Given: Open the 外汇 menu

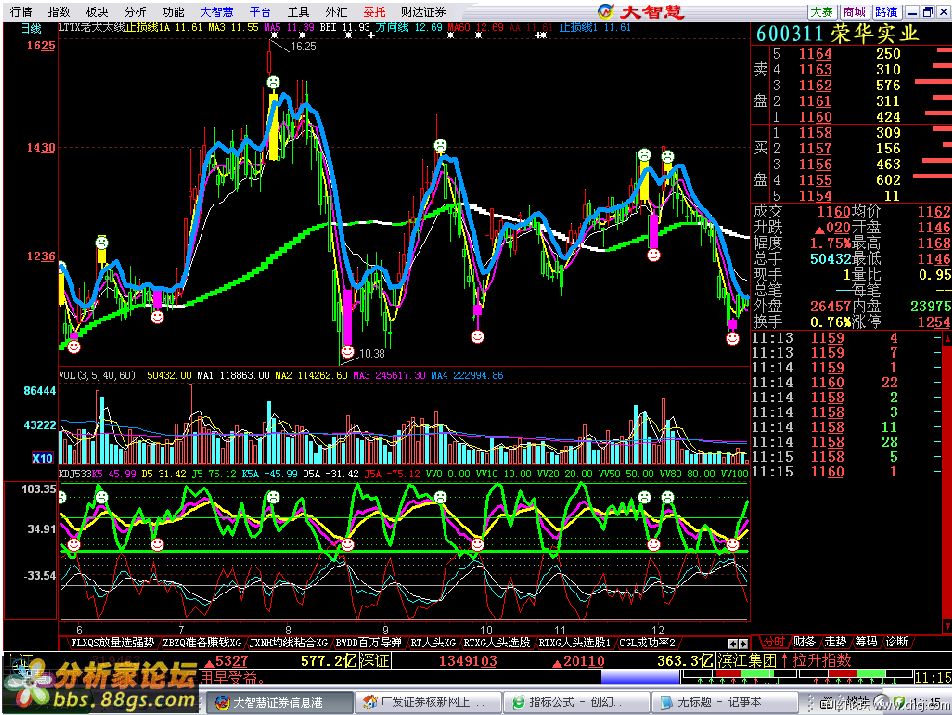Looking at the screenshot, I should click(x=336, y=12).
